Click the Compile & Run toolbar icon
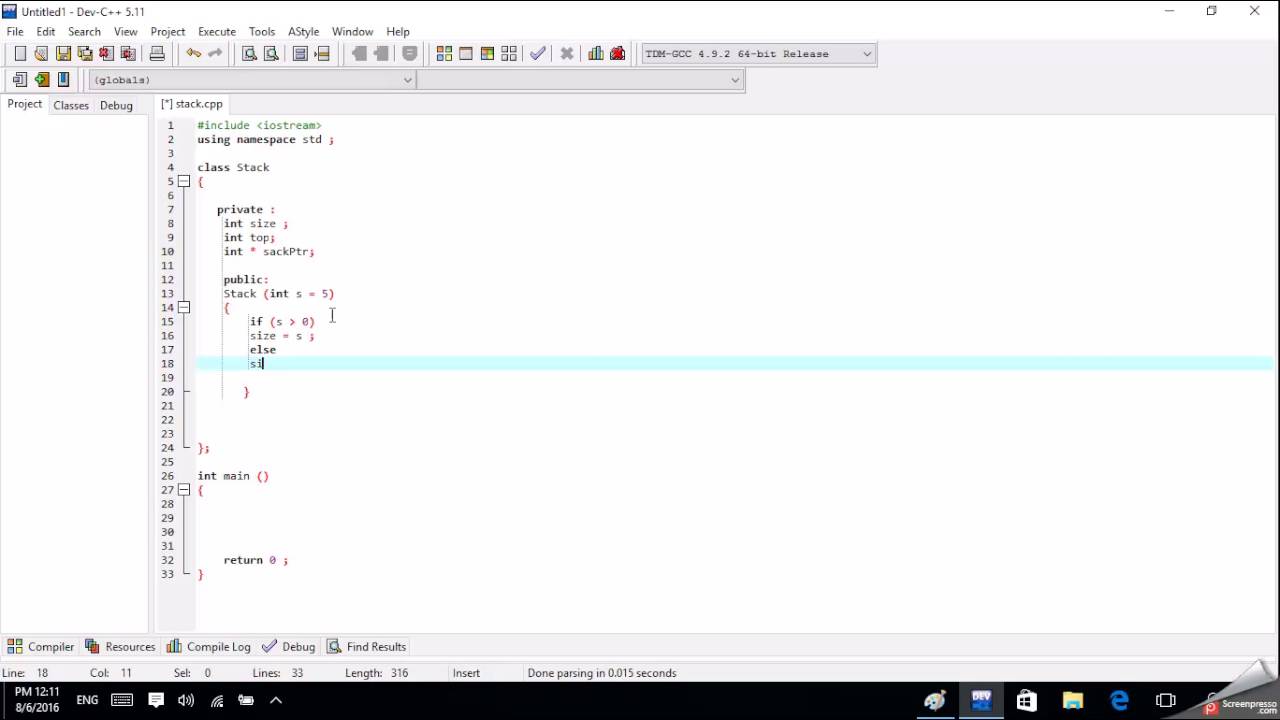1280x720 pixels. tap(487, 54)
